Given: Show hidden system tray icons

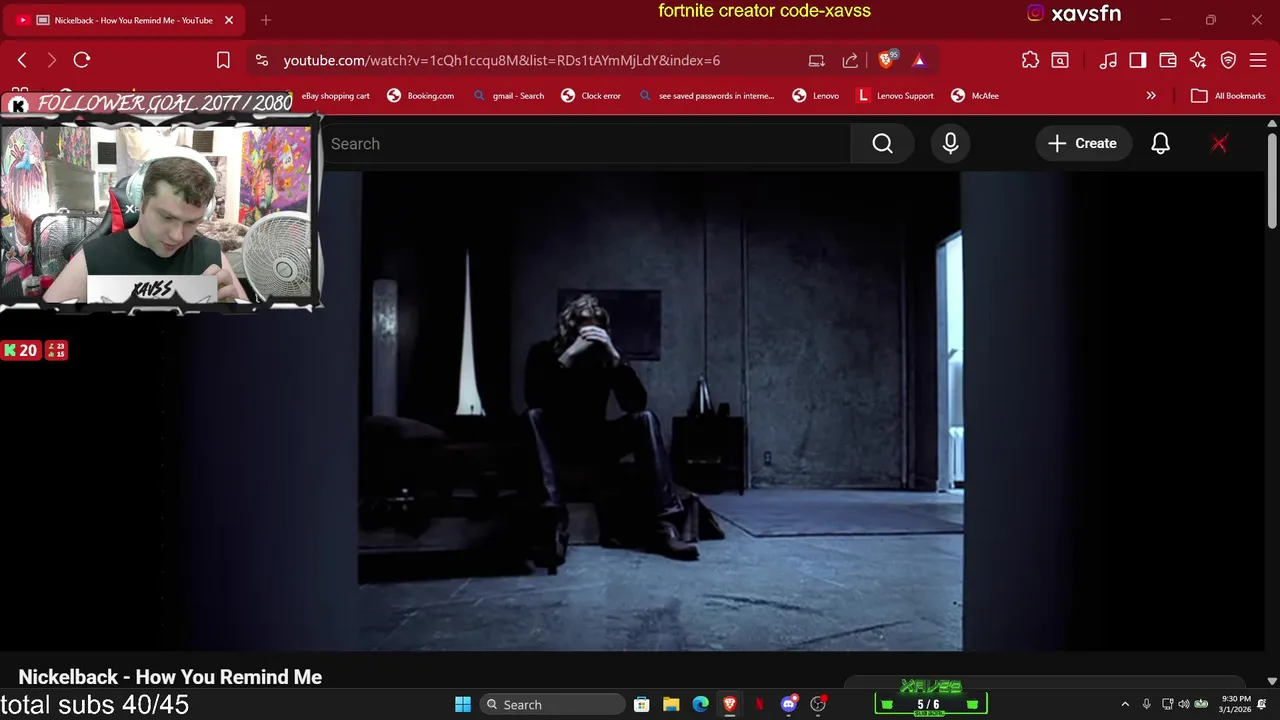Looking at the screenshot, I should tap(1125, 704).
